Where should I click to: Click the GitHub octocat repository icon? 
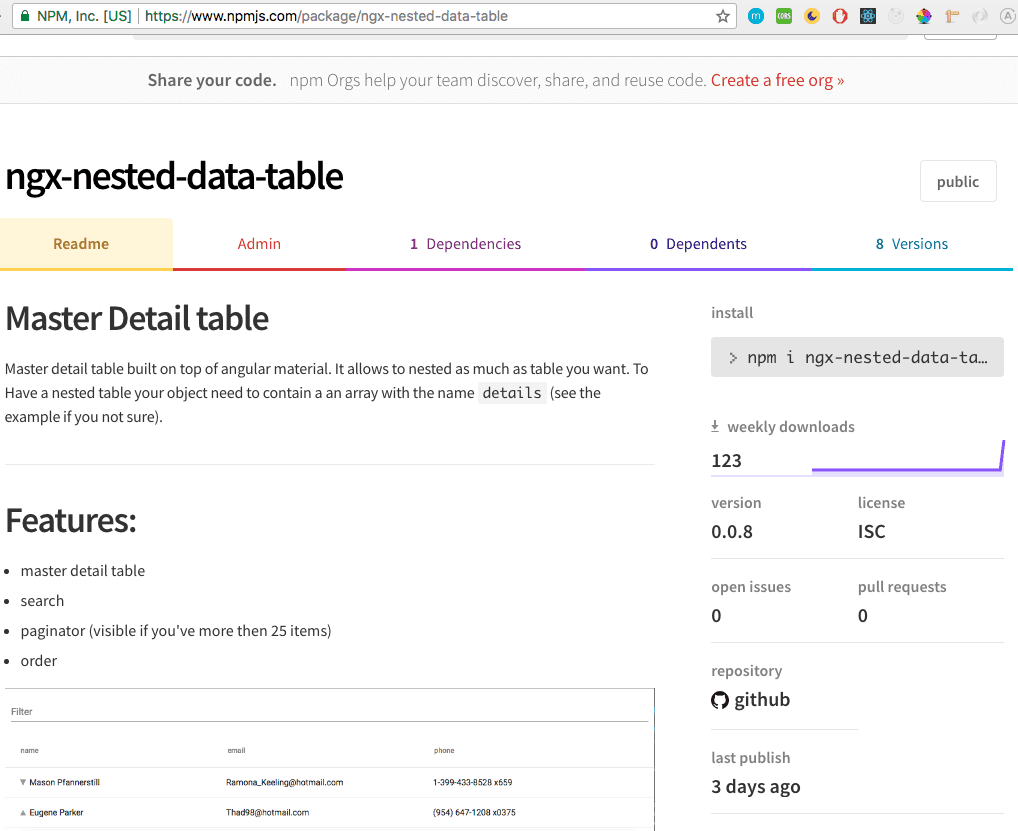[720, 700]
